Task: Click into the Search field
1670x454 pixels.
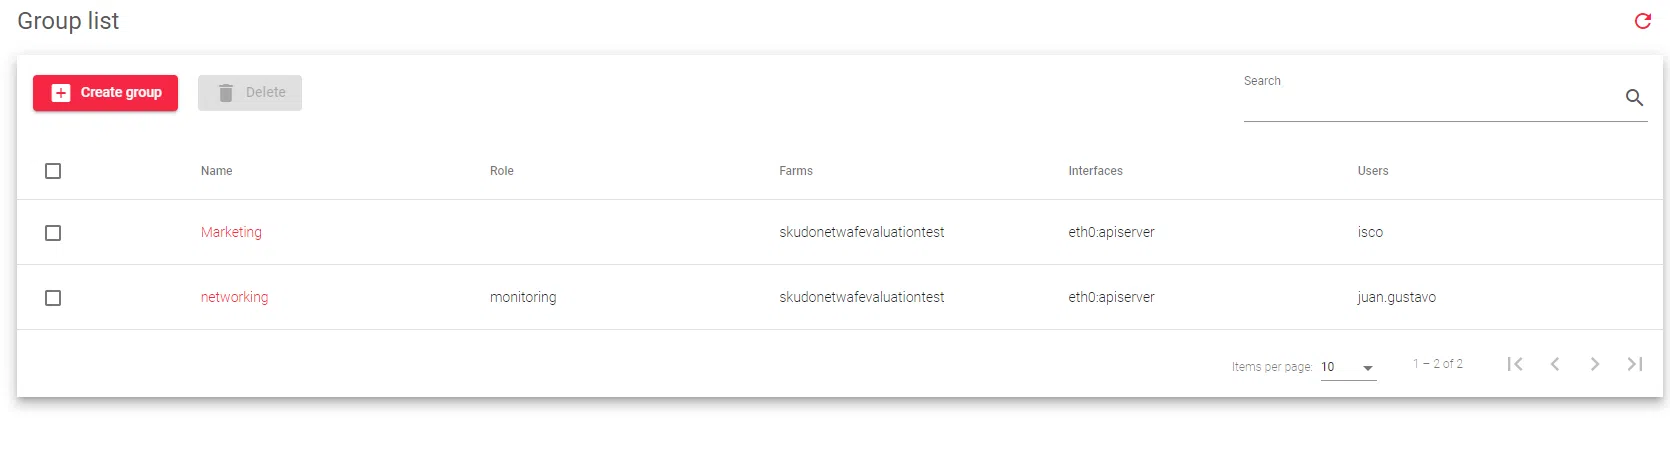Action: [x=1430, y=102]
